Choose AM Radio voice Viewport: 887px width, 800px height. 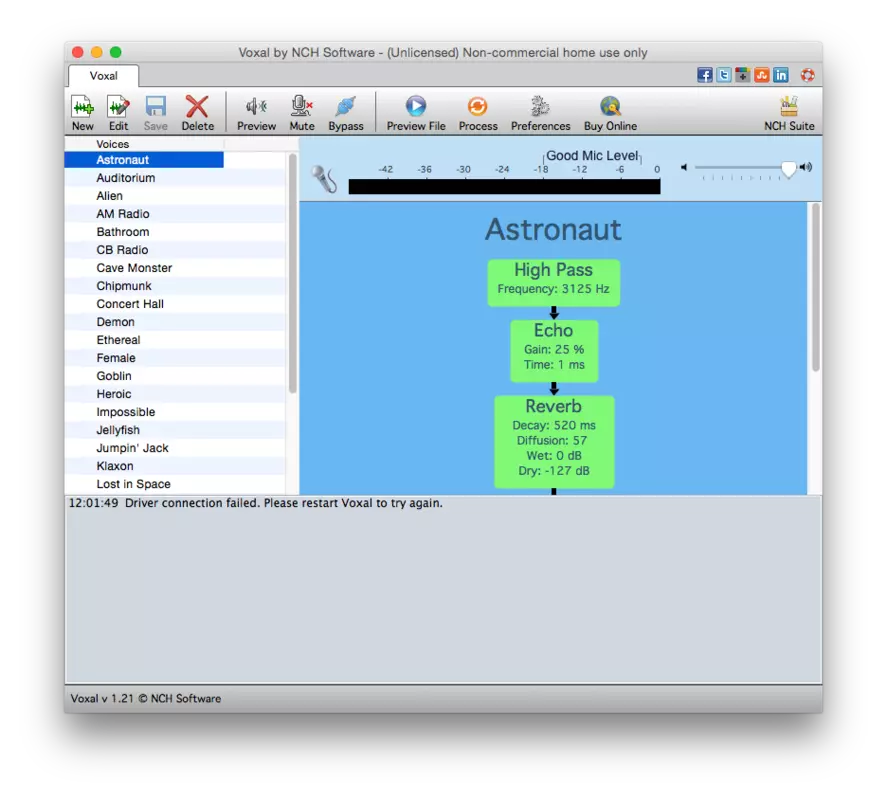coord(175,214)
